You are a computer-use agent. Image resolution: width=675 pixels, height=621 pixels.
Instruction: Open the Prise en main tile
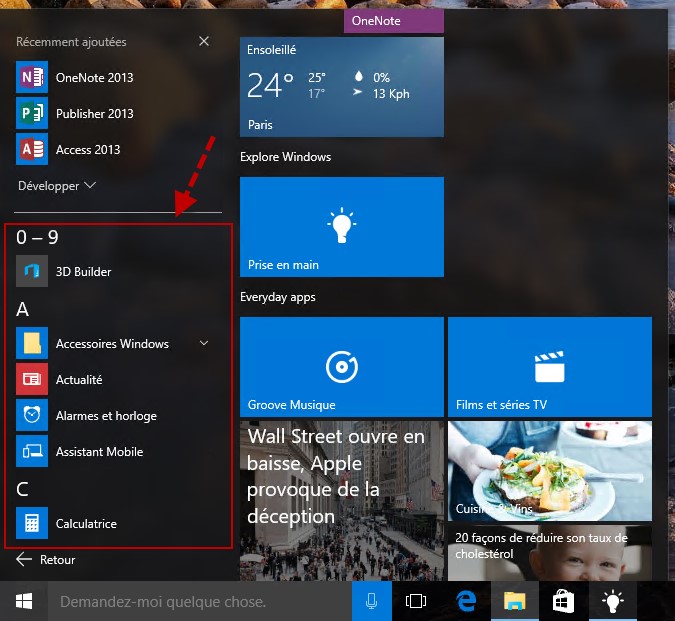(342, 227)
